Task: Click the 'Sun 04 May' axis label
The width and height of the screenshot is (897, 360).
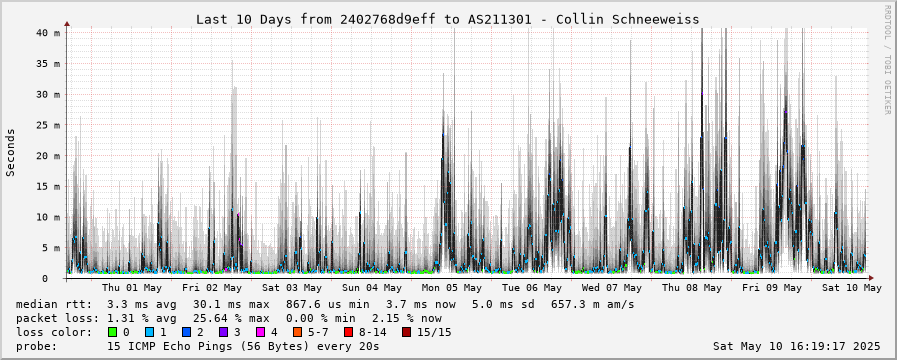Action: 372,288
